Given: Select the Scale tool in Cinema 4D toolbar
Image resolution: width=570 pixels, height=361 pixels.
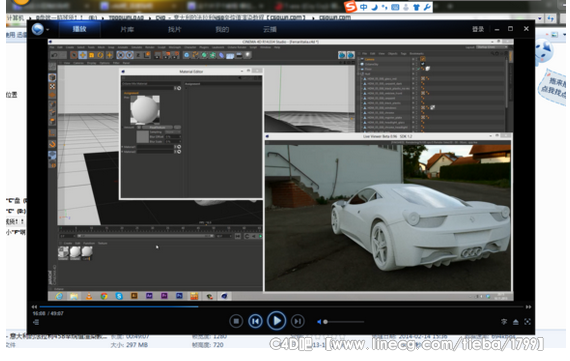Looking at the screenshot, I should point(91,55).
